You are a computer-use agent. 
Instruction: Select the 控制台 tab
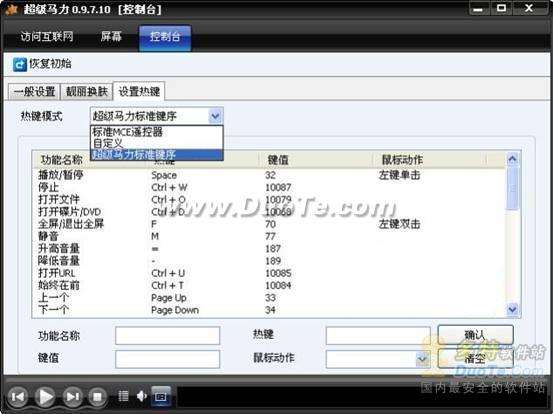pyautogui.click(x=165, y=37)
